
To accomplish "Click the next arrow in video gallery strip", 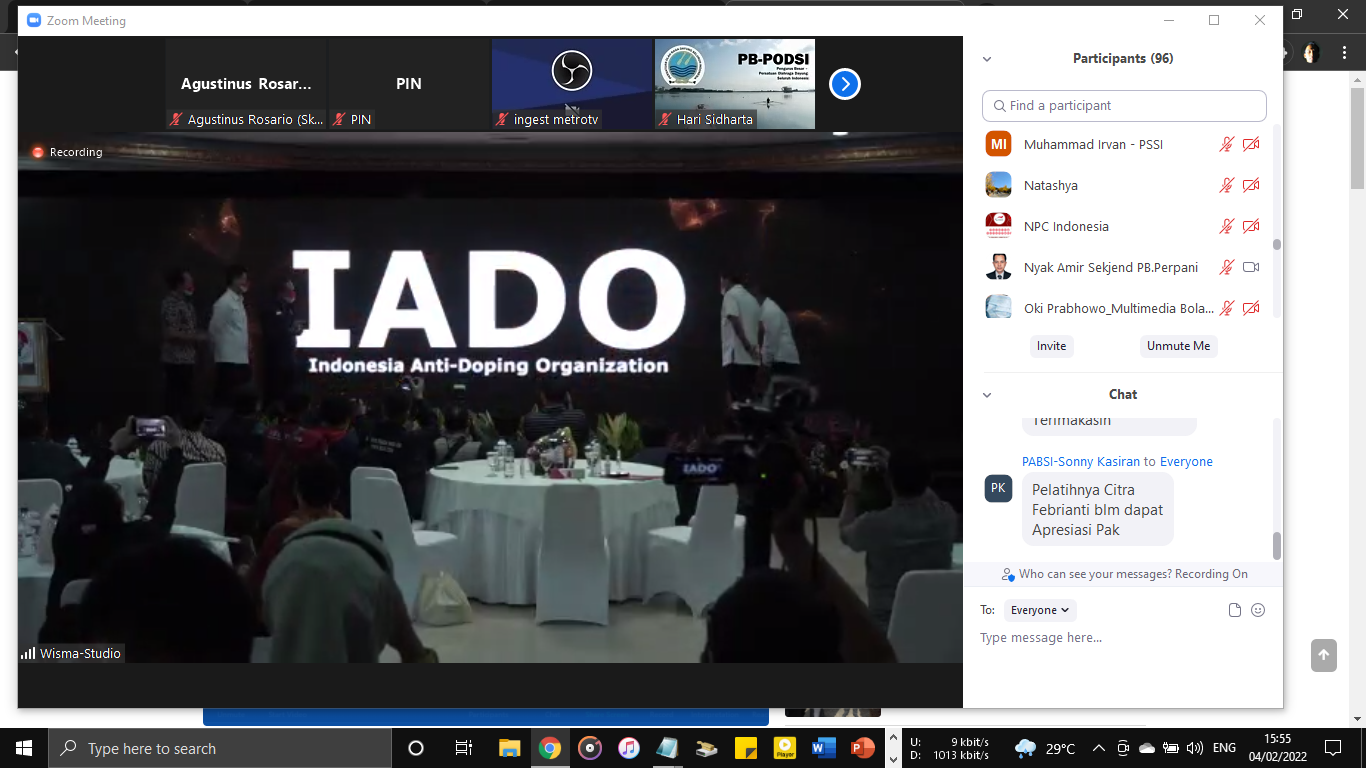I will (x=845, y=84).
